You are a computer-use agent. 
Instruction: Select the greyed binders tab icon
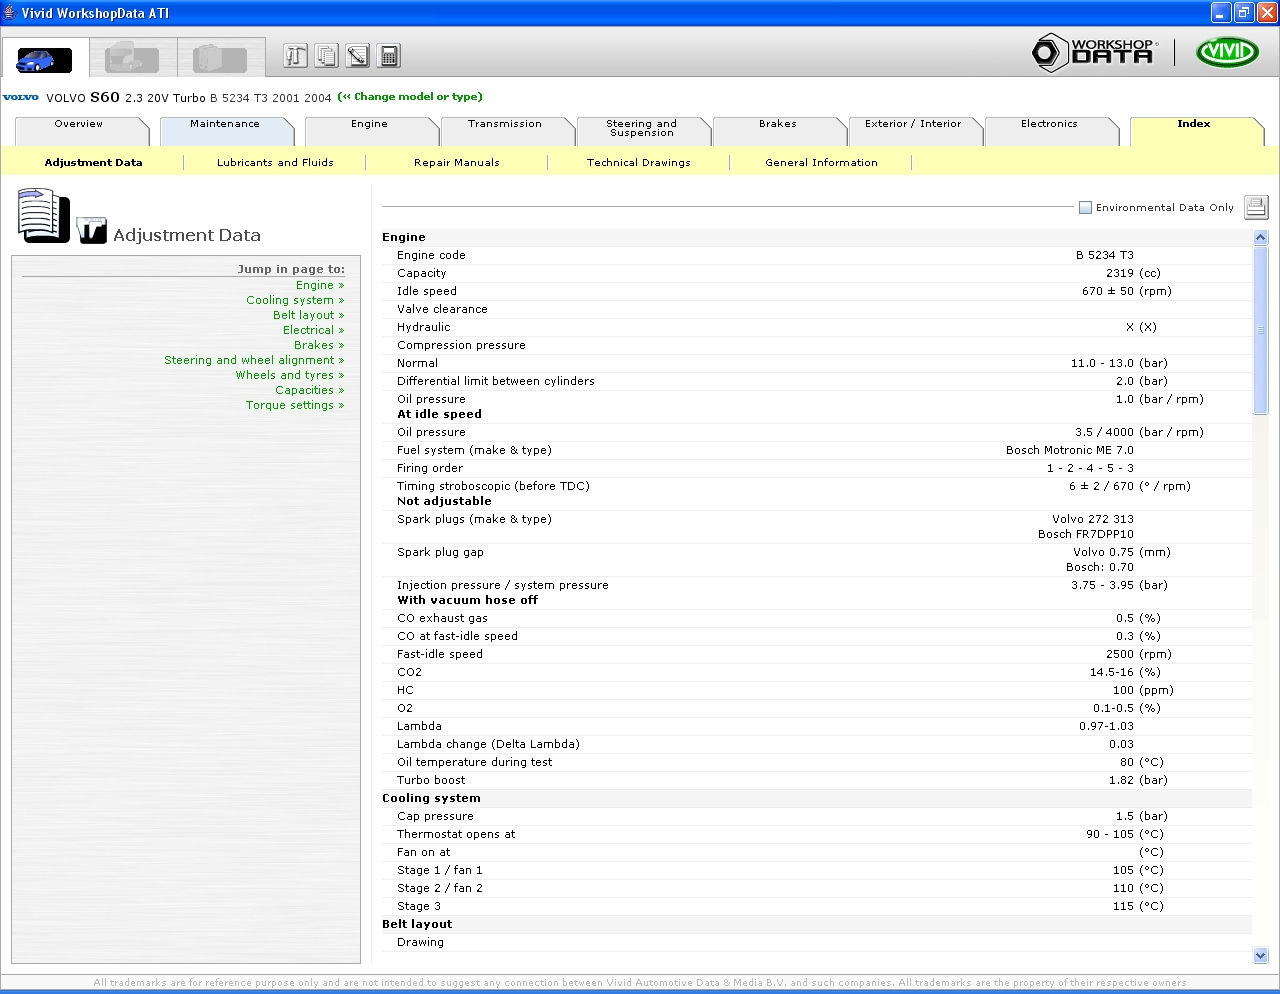(221, 58)
